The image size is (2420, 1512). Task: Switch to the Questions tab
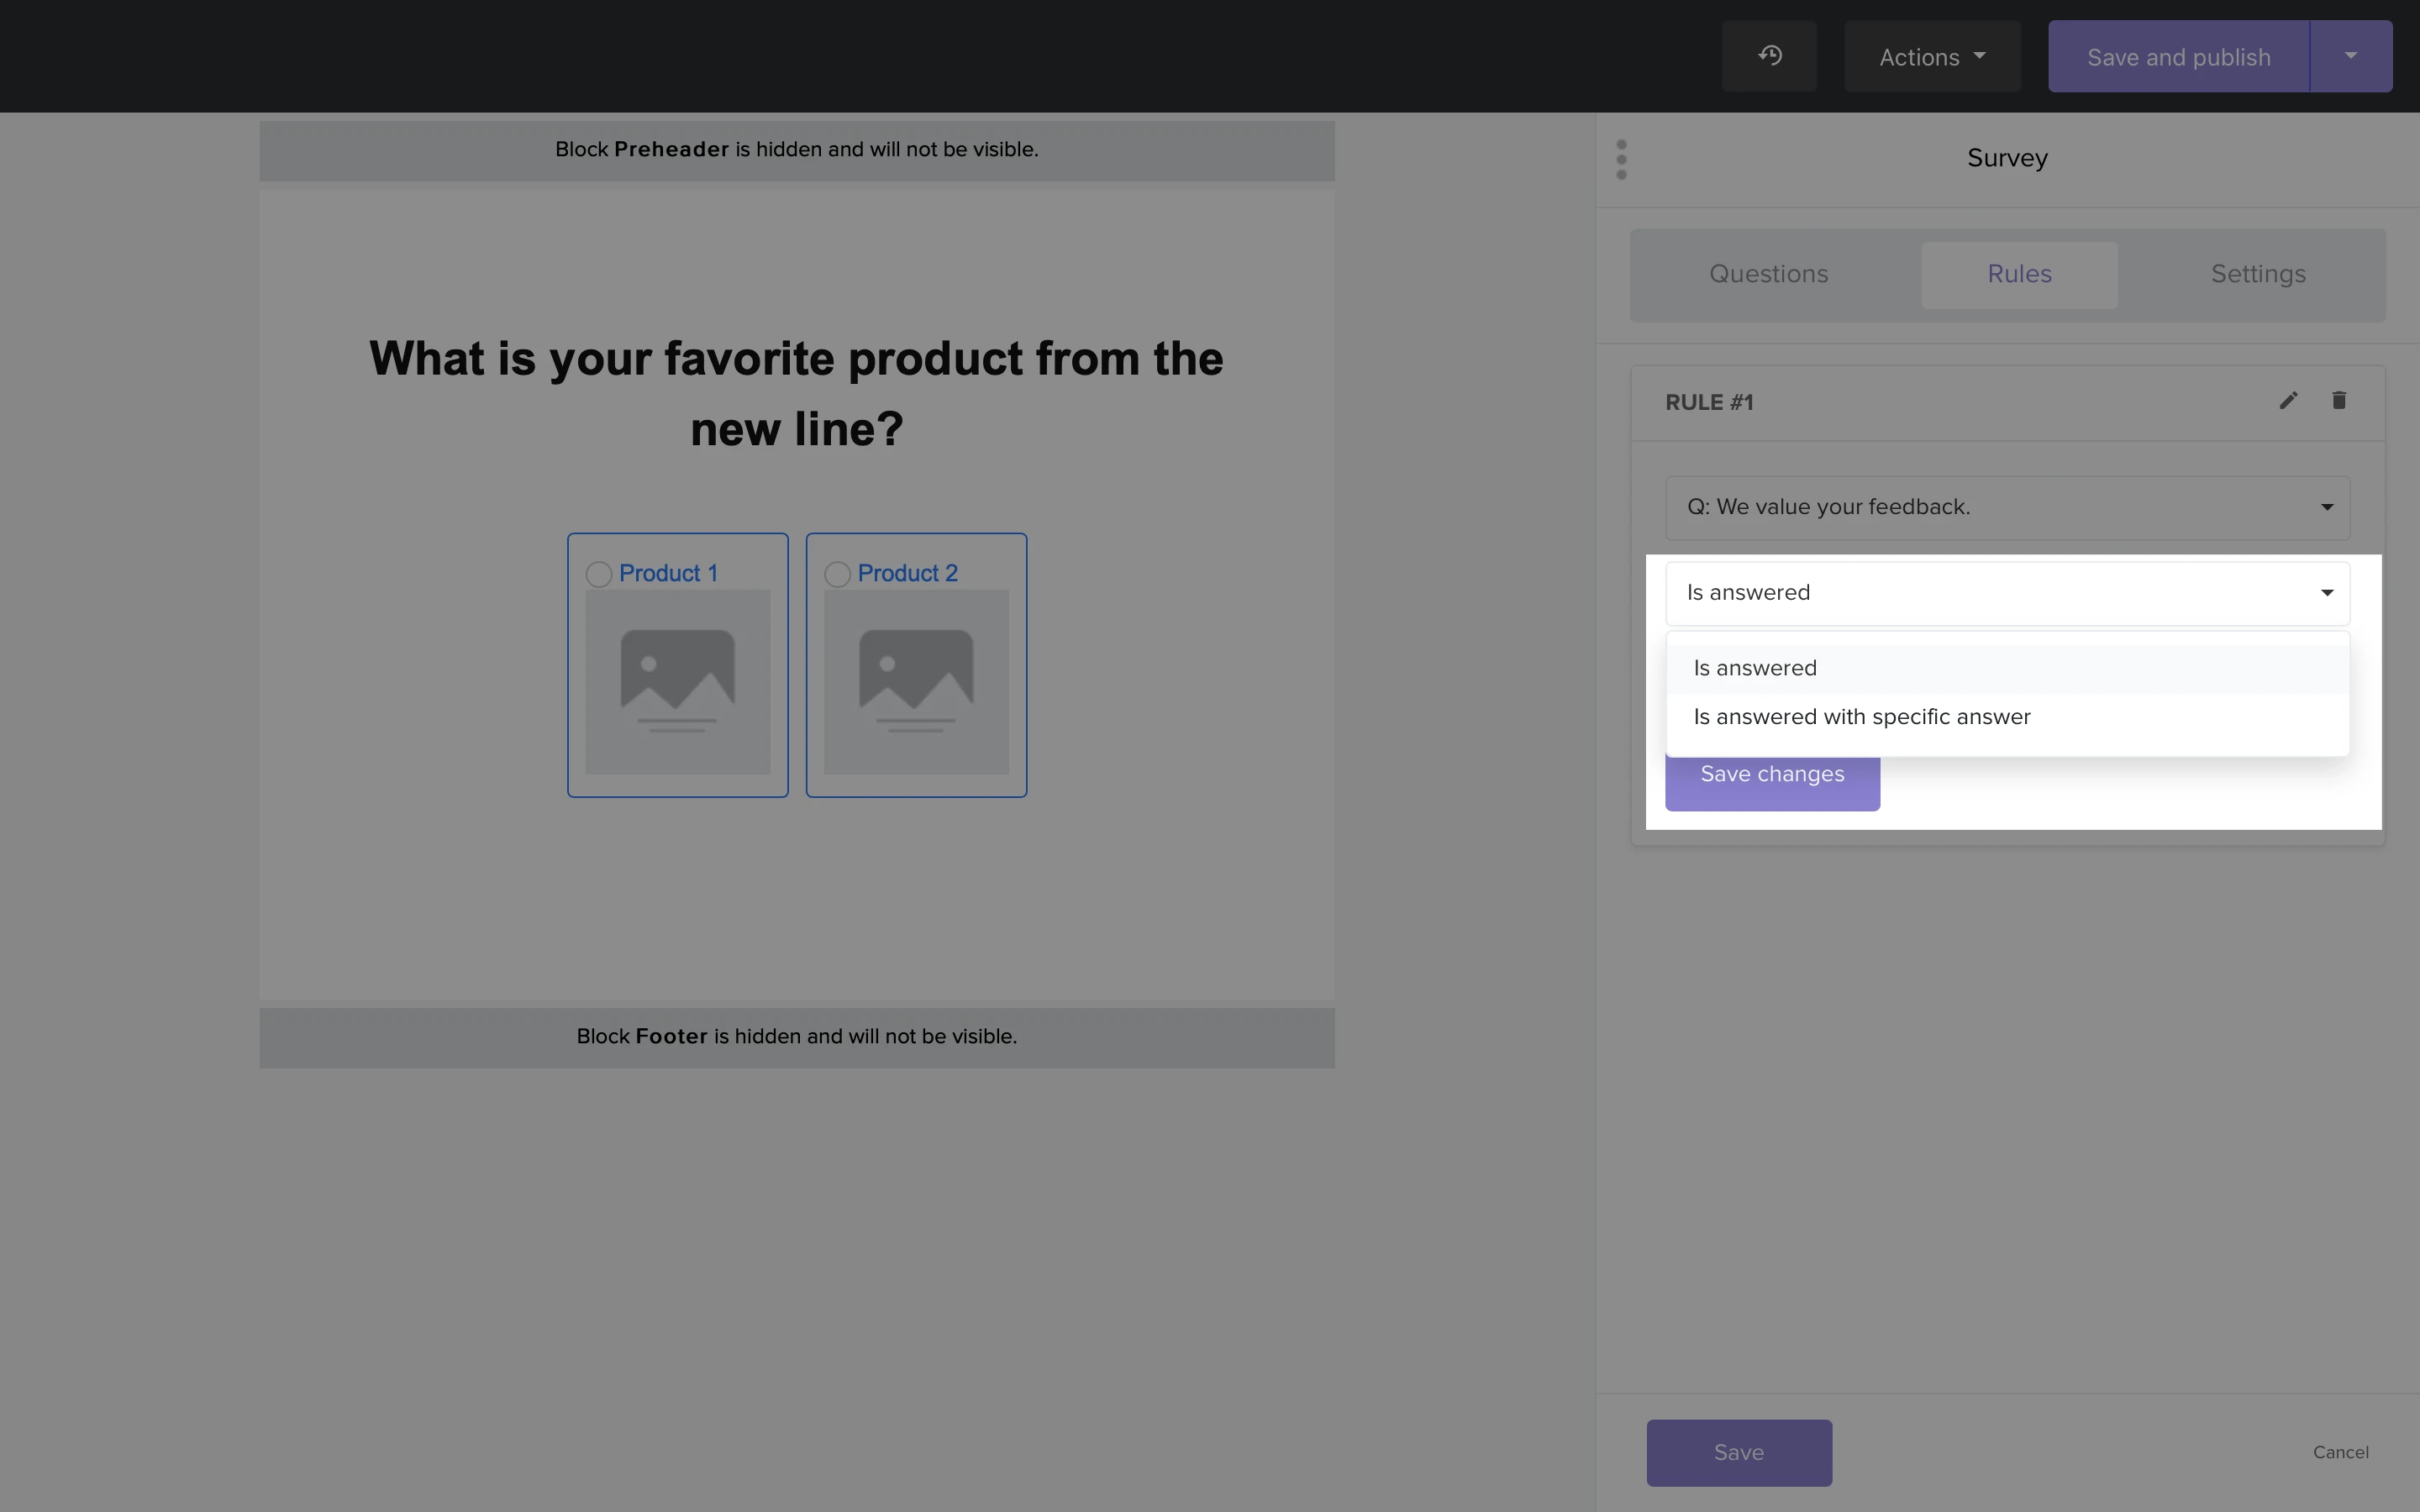(1768, 274)
